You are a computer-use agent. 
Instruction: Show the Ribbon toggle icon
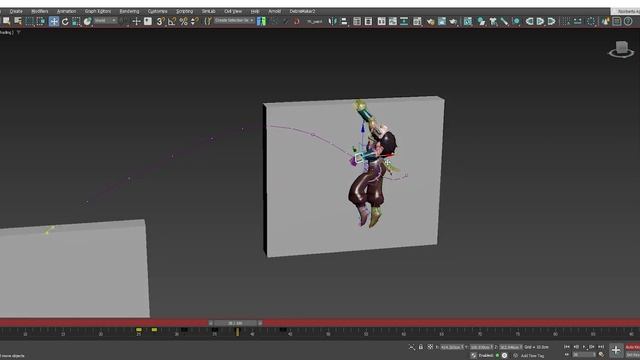tap(381, 21)
